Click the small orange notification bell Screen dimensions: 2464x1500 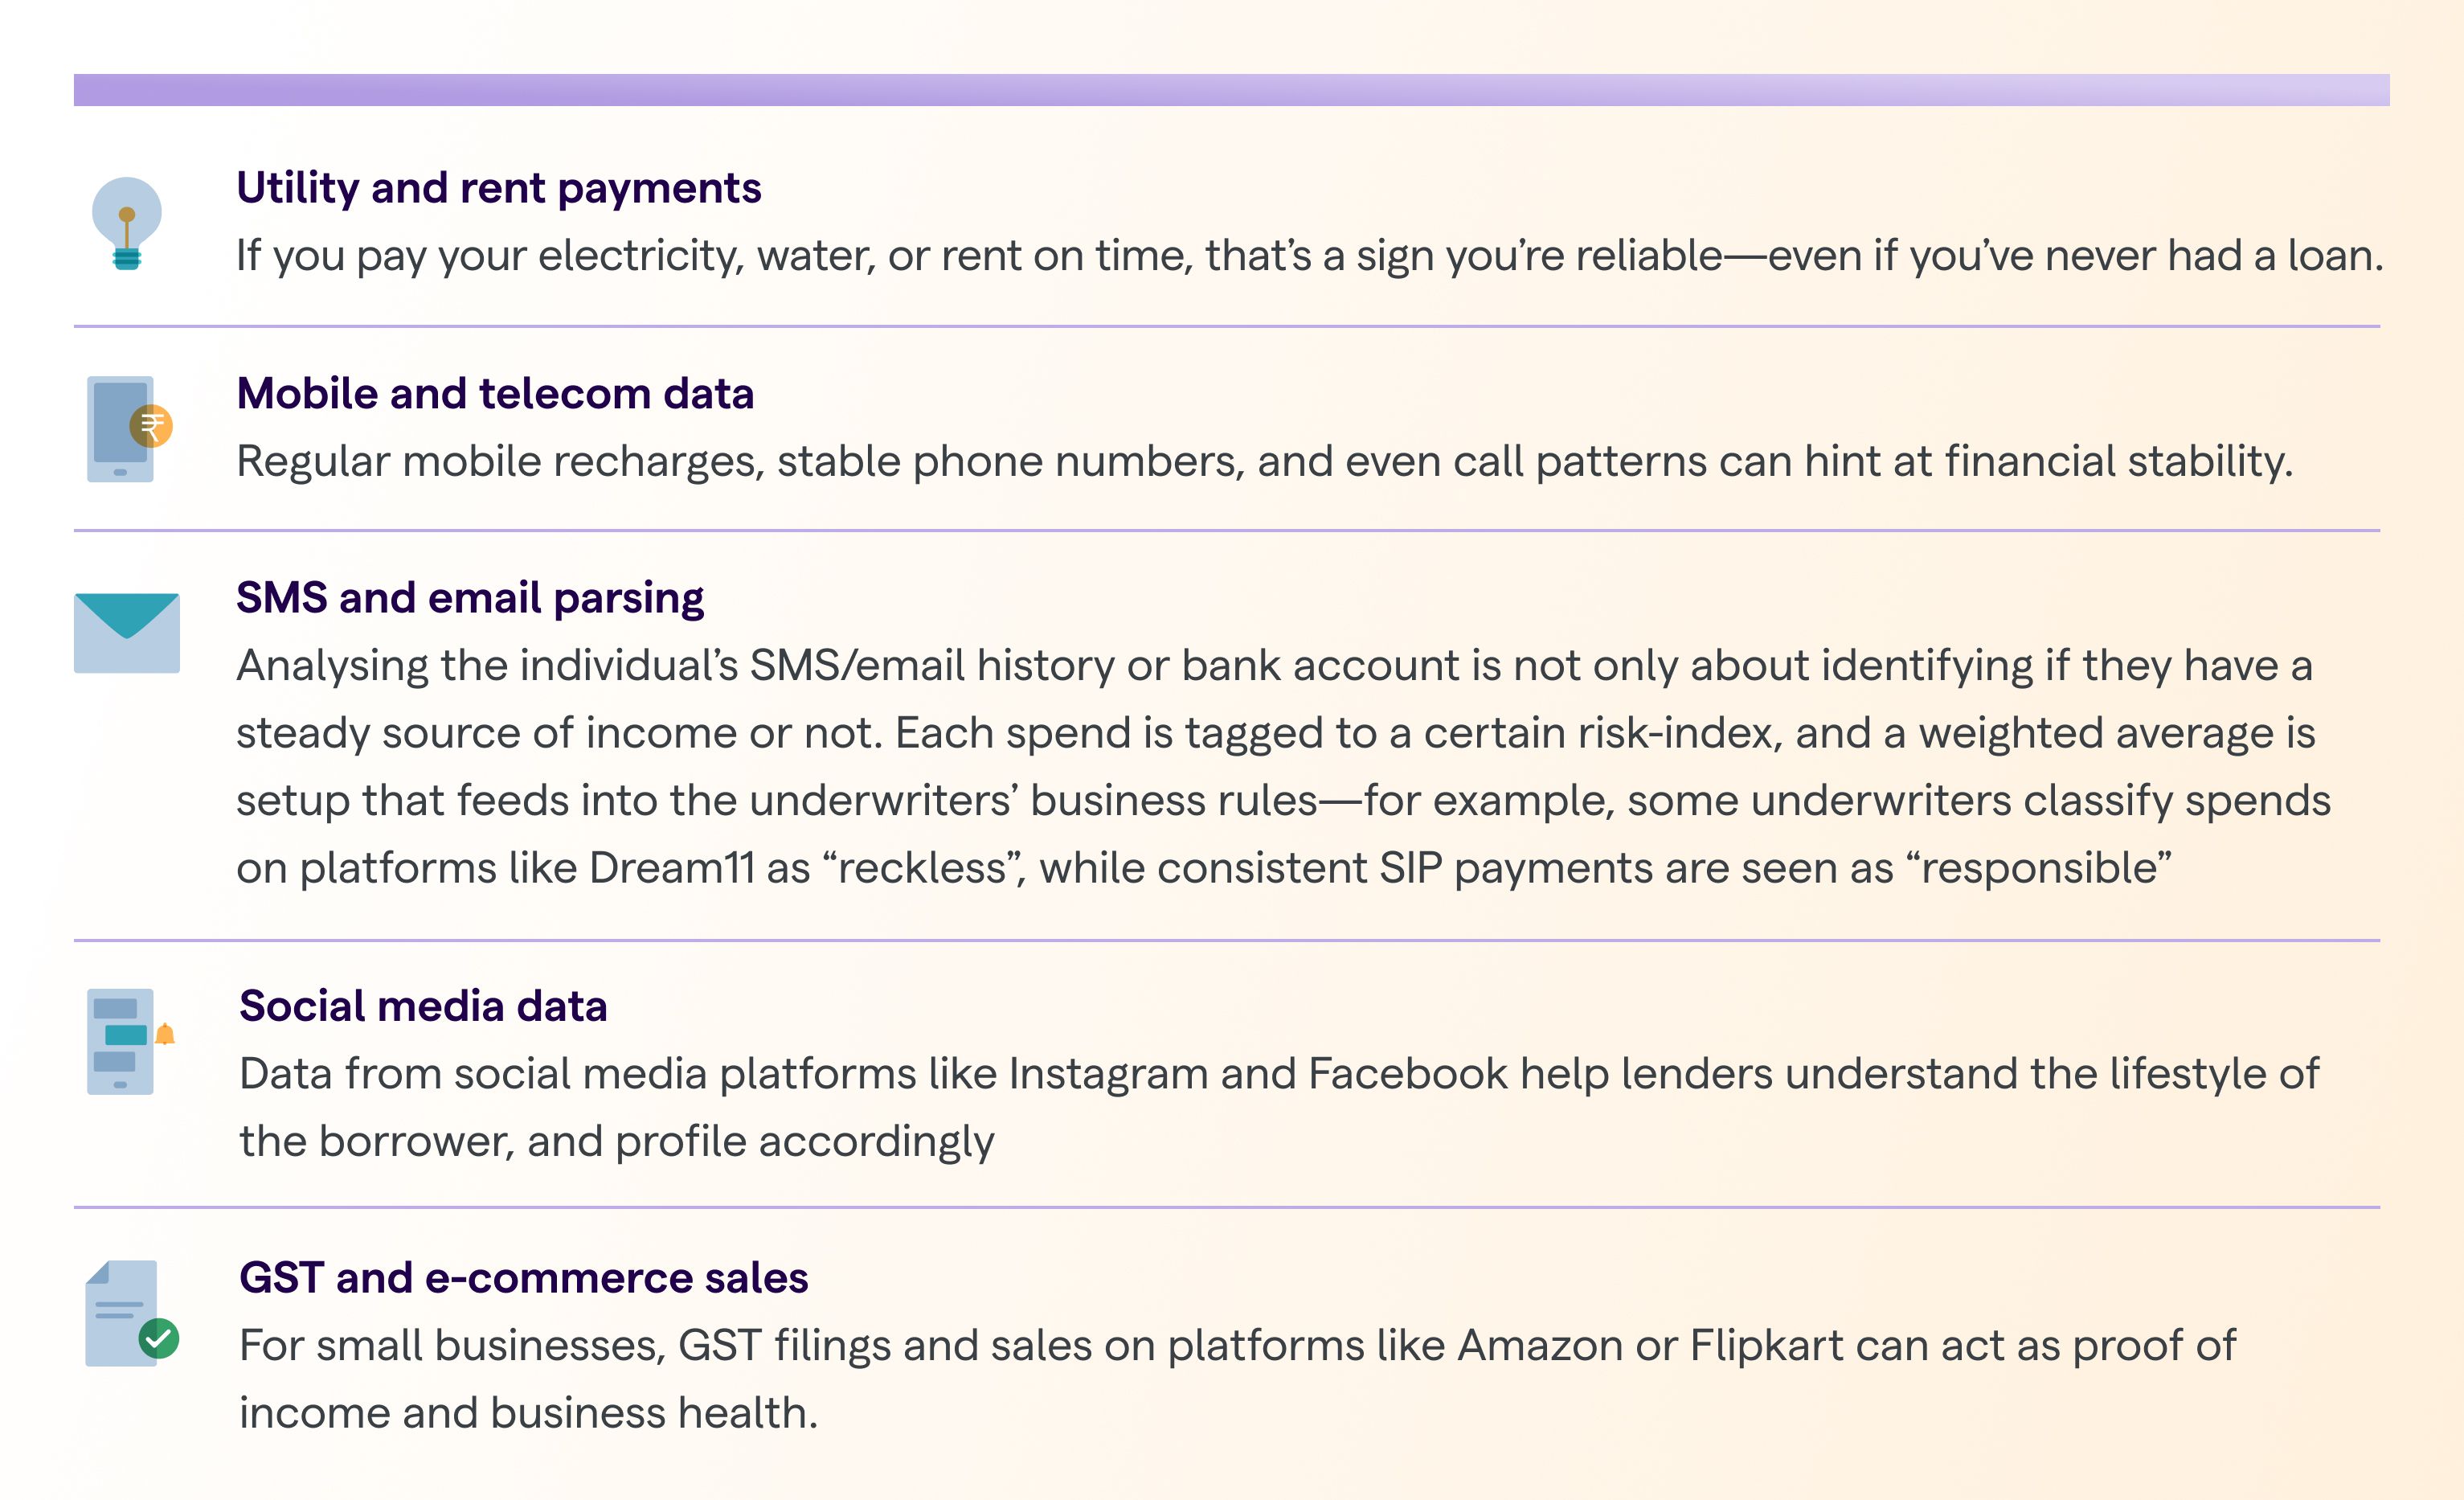click(165, 1034)
